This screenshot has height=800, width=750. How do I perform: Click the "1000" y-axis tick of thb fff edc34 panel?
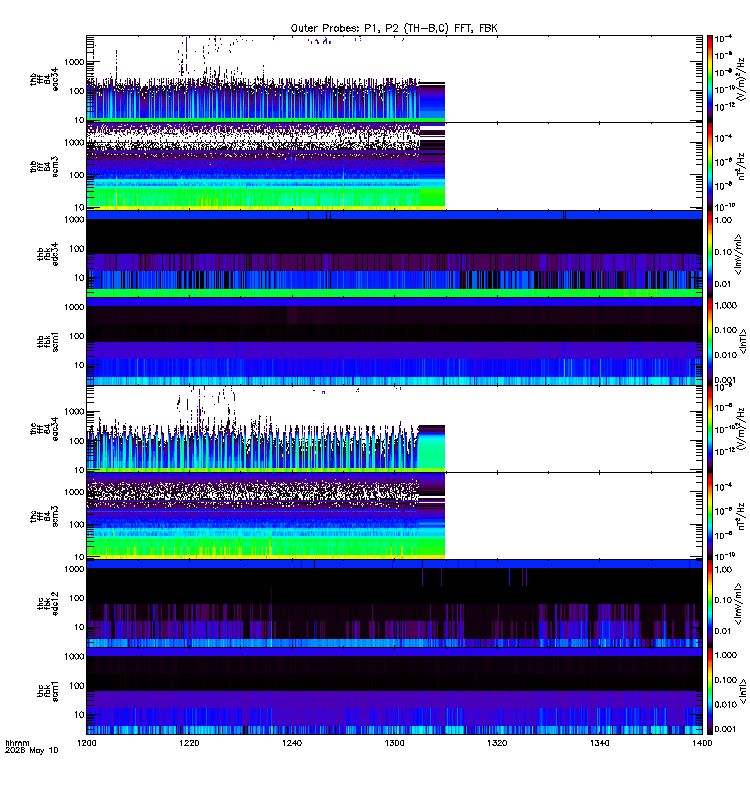click(74, 62)
